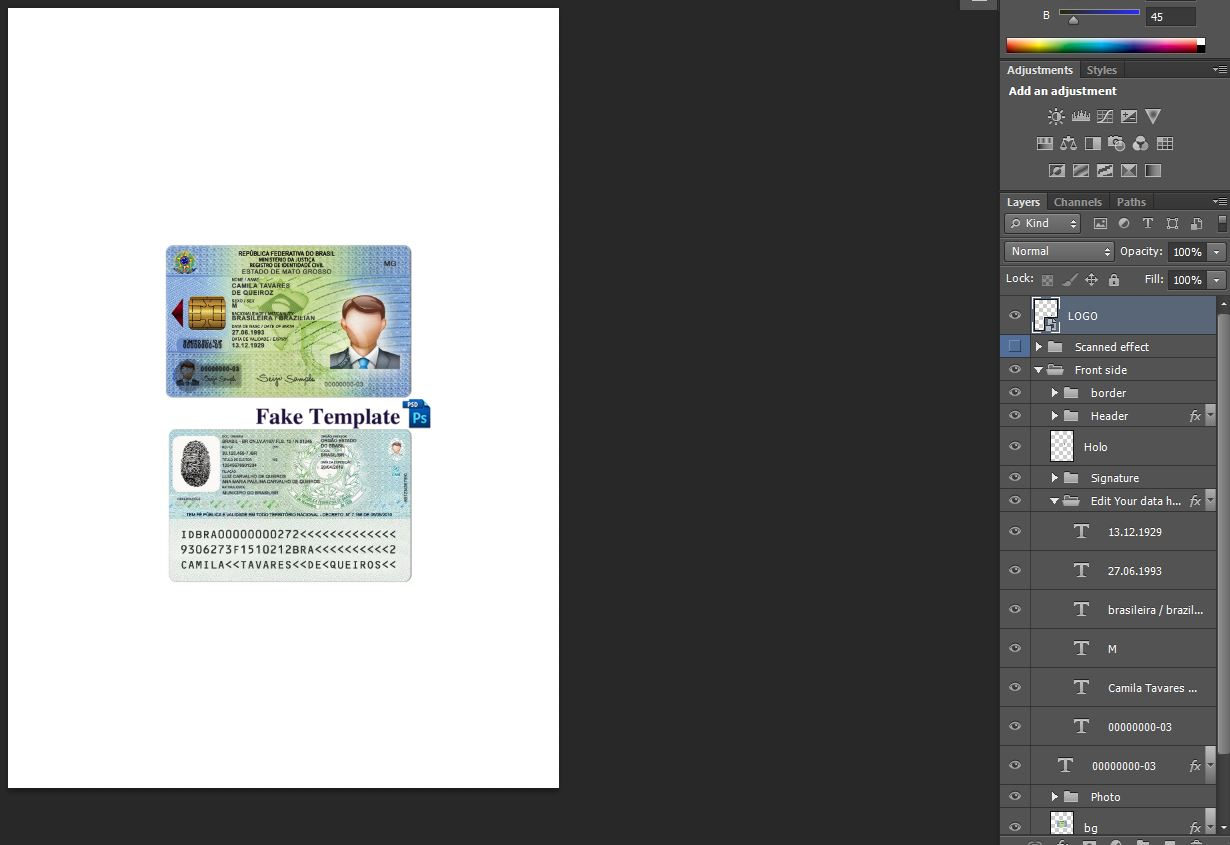
Task: Expand the Photo layer group
Action: (x=1056, y=796)
